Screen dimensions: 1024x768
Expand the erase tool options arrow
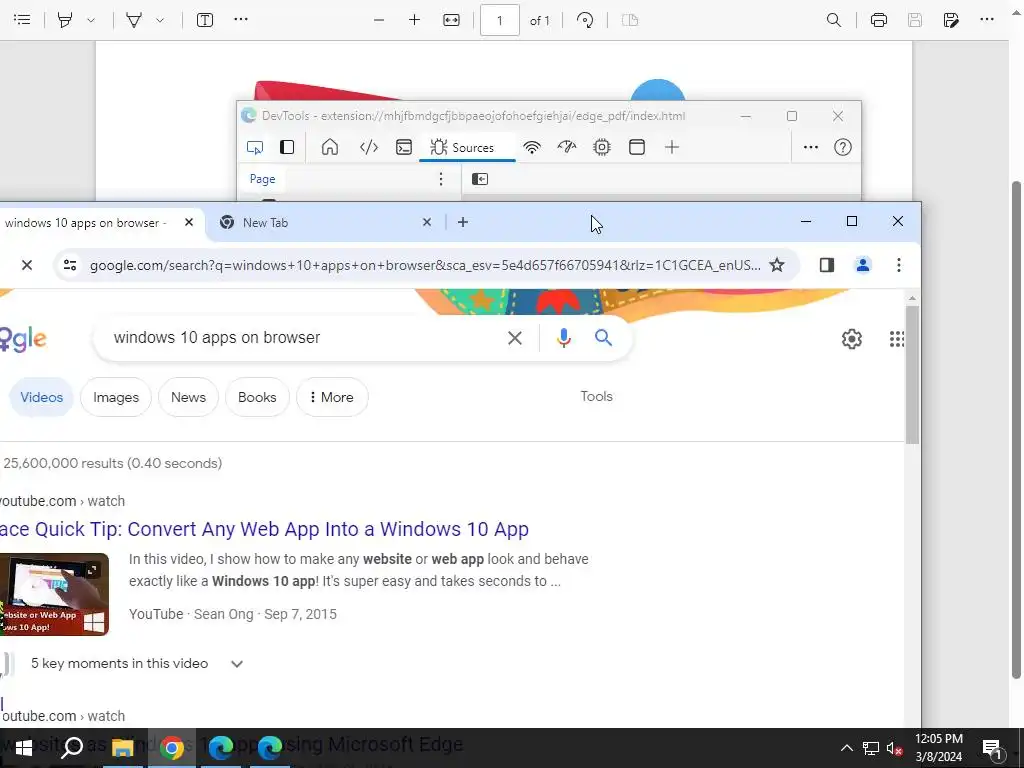tap(159, 20)
